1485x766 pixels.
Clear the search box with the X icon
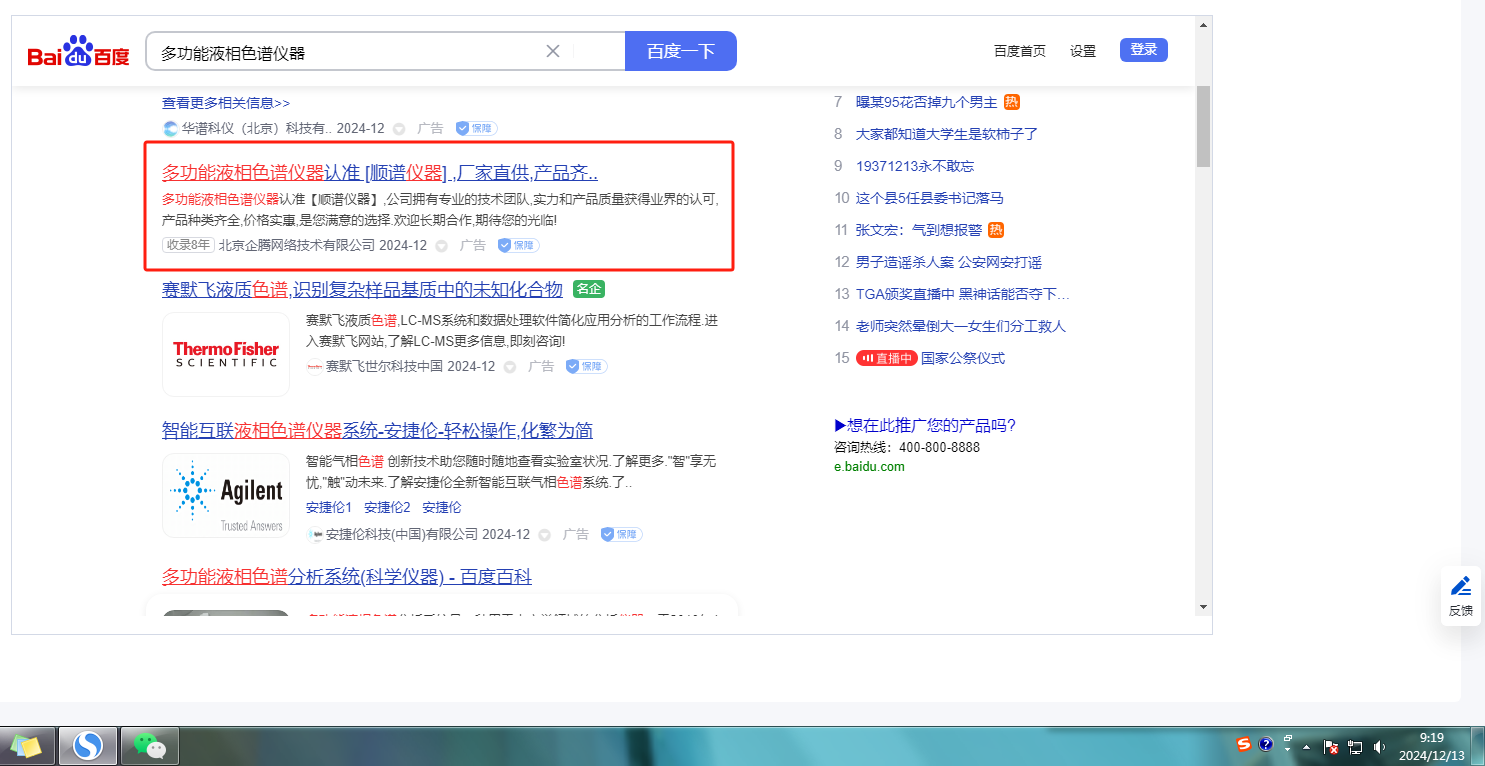point(552,51)
